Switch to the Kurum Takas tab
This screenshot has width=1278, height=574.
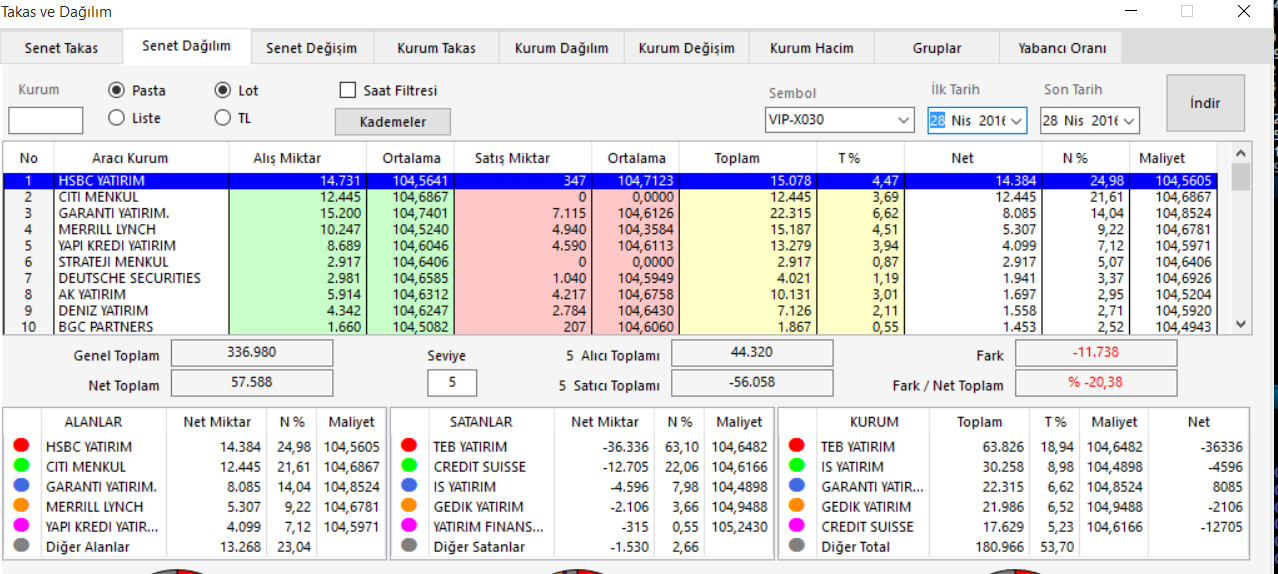click(x=436, y=48)
